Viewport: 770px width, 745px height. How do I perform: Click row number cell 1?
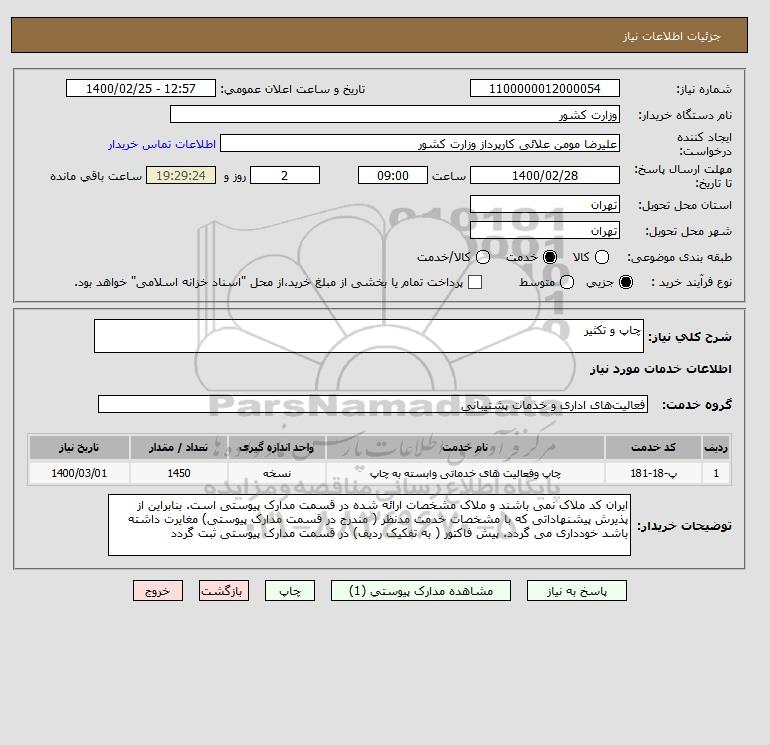(716, 473)
